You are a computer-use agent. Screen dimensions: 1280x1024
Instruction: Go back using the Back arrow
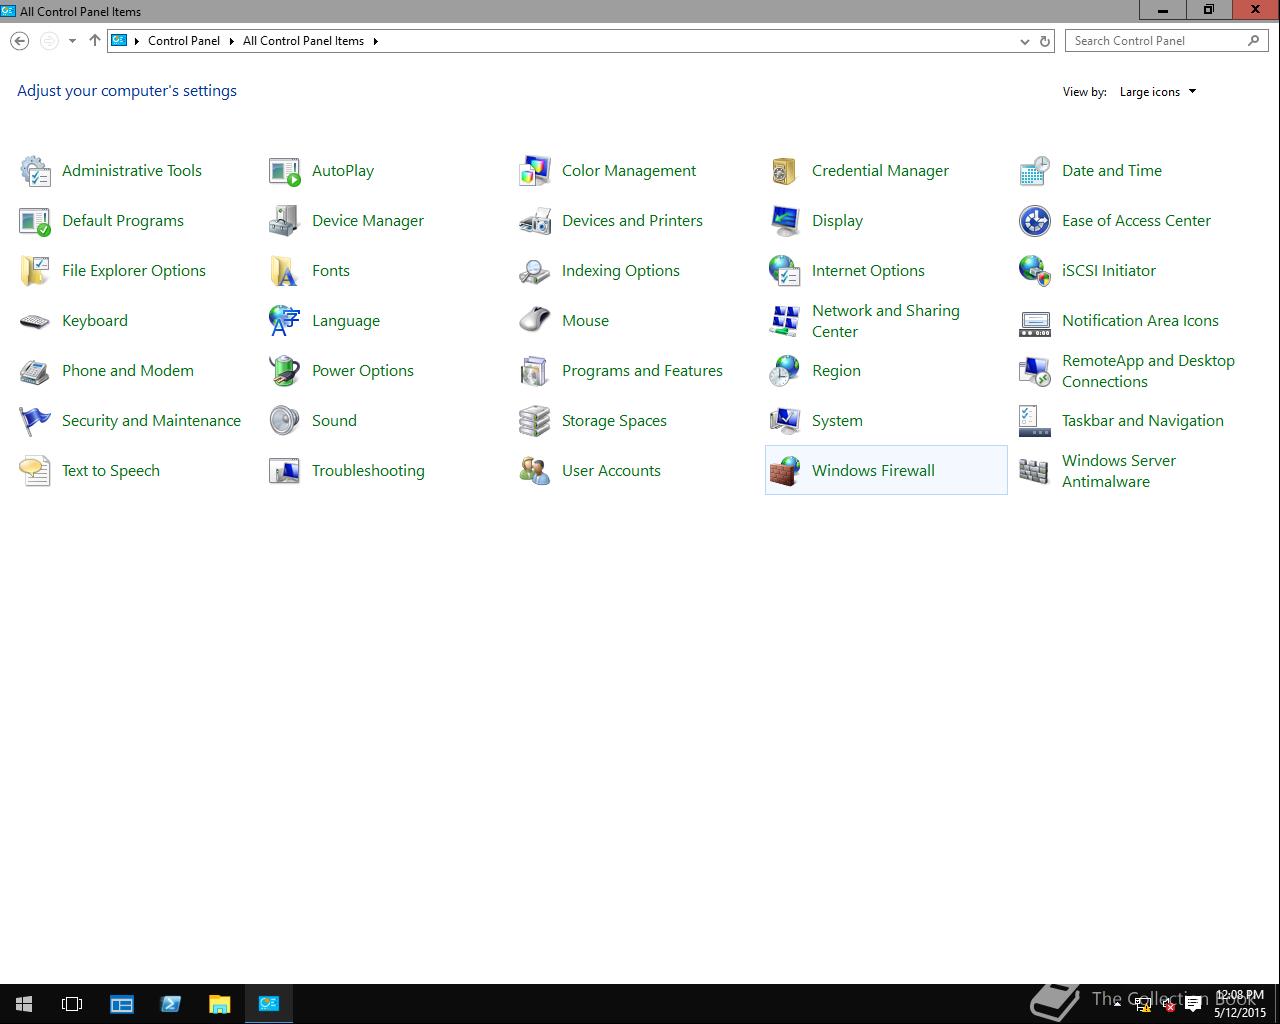tap(19, 41)
